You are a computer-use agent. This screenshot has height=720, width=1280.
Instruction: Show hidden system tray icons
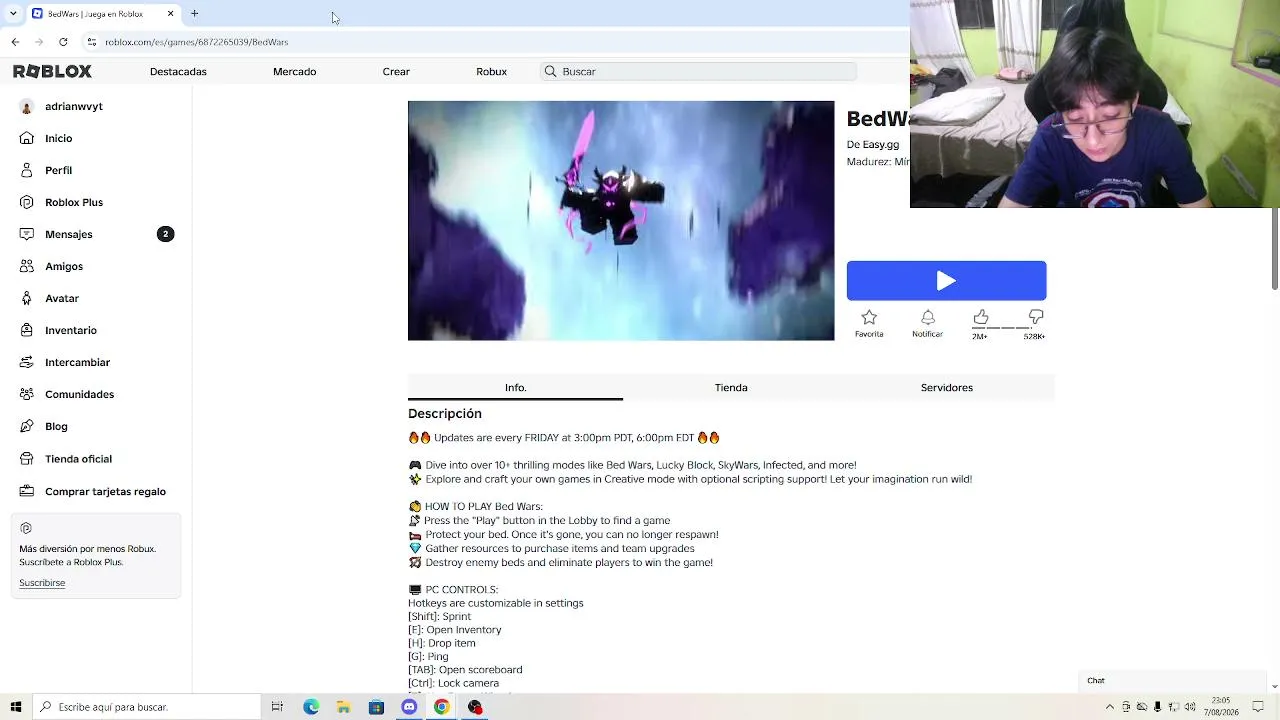click(x=1109, y=707)
